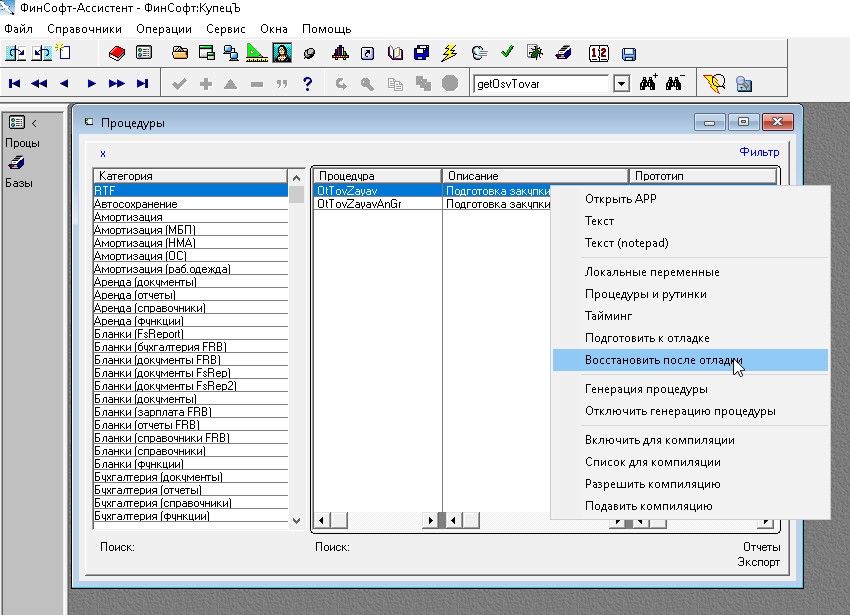Click the Фильтр link
This screenshot has width=850, height=615.
click(758, 153)
